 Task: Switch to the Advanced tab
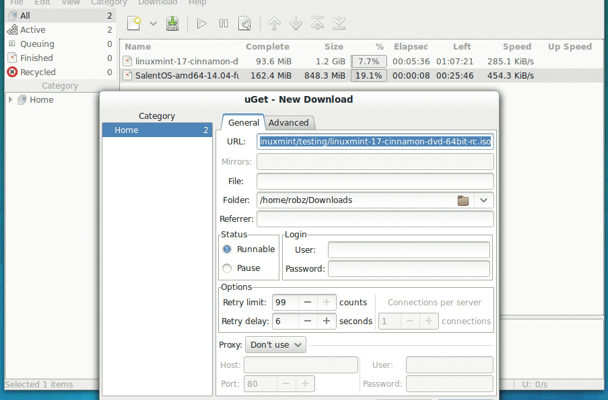point(289,122)
